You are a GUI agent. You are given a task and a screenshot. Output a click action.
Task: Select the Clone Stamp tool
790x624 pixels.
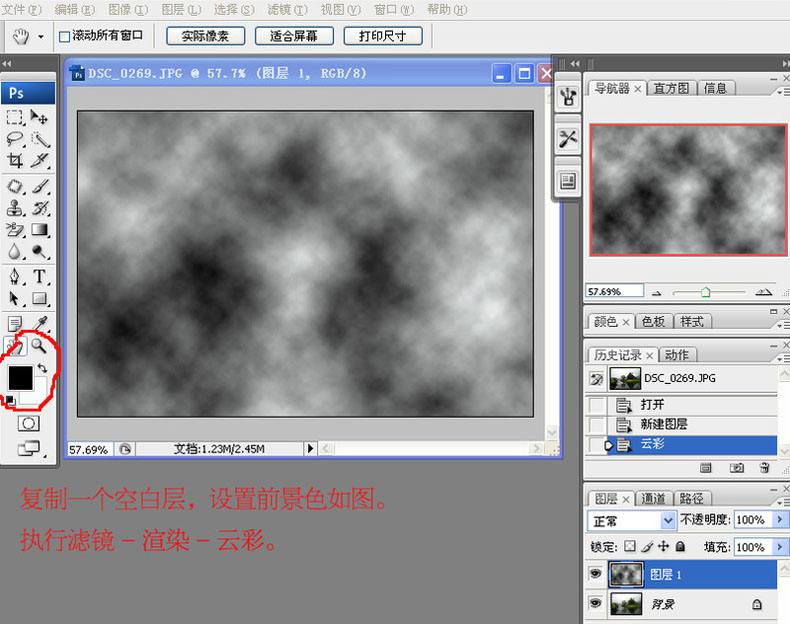point(15,208)
